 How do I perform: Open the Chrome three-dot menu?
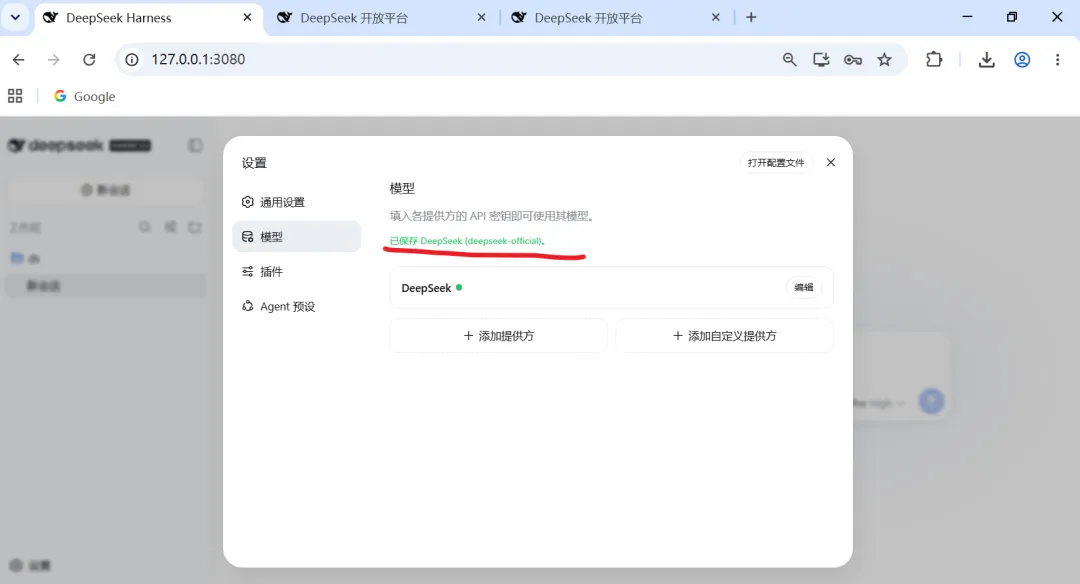point(1057,59)
